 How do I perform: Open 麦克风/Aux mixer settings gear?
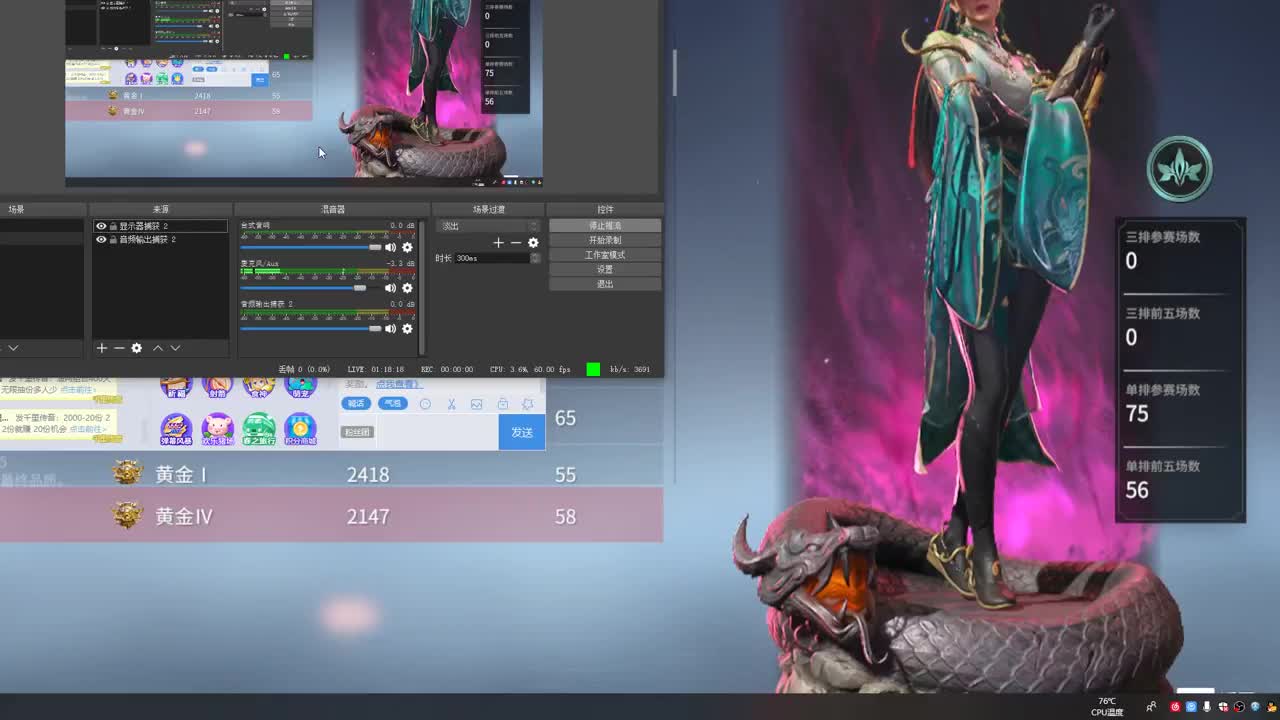click(x=407, y=288)
